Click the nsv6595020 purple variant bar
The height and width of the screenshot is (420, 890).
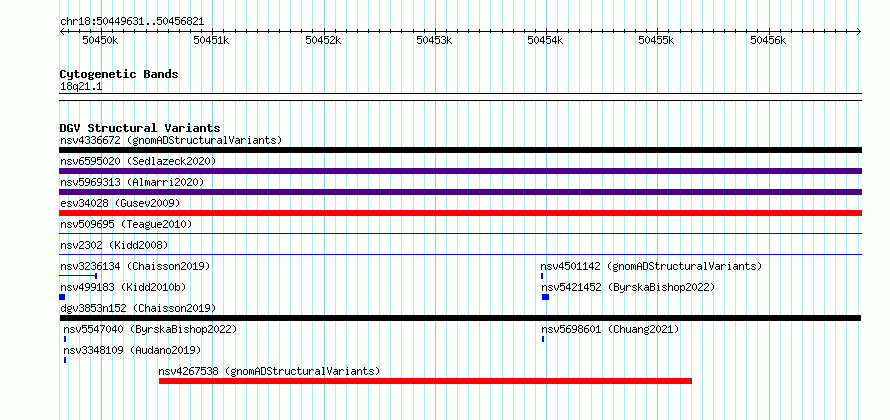[x=460, y=171]
